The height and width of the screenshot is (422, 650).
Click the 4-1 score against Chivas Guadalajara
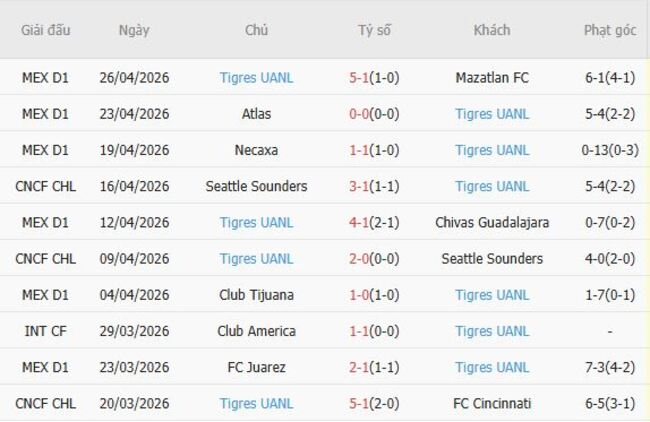coord(374,222)
